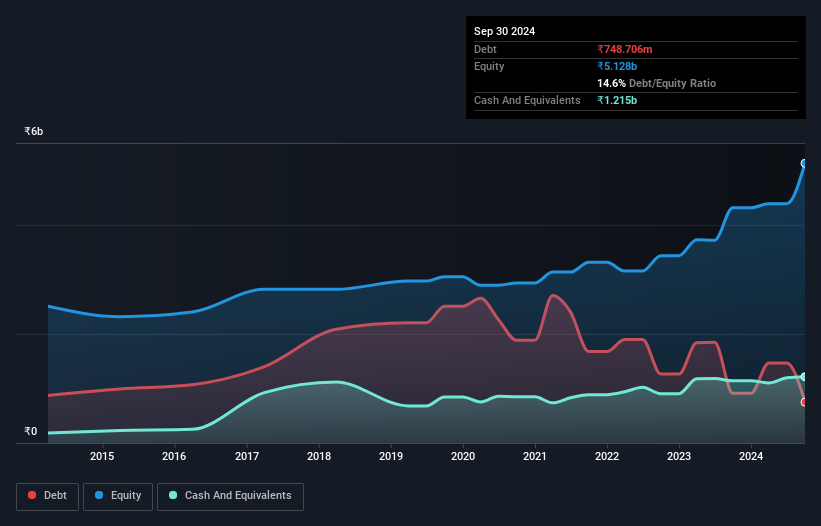Click the 2021 x-axis year label

coord(535,457)
